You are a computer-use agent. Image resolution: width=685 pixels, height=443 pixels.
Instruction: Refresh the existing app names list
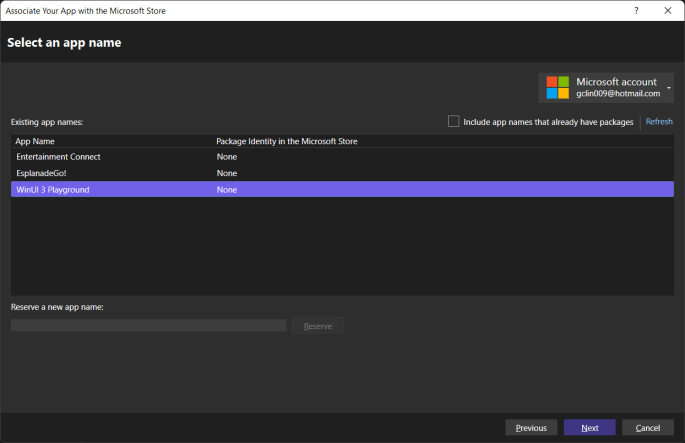pos(659,121)
